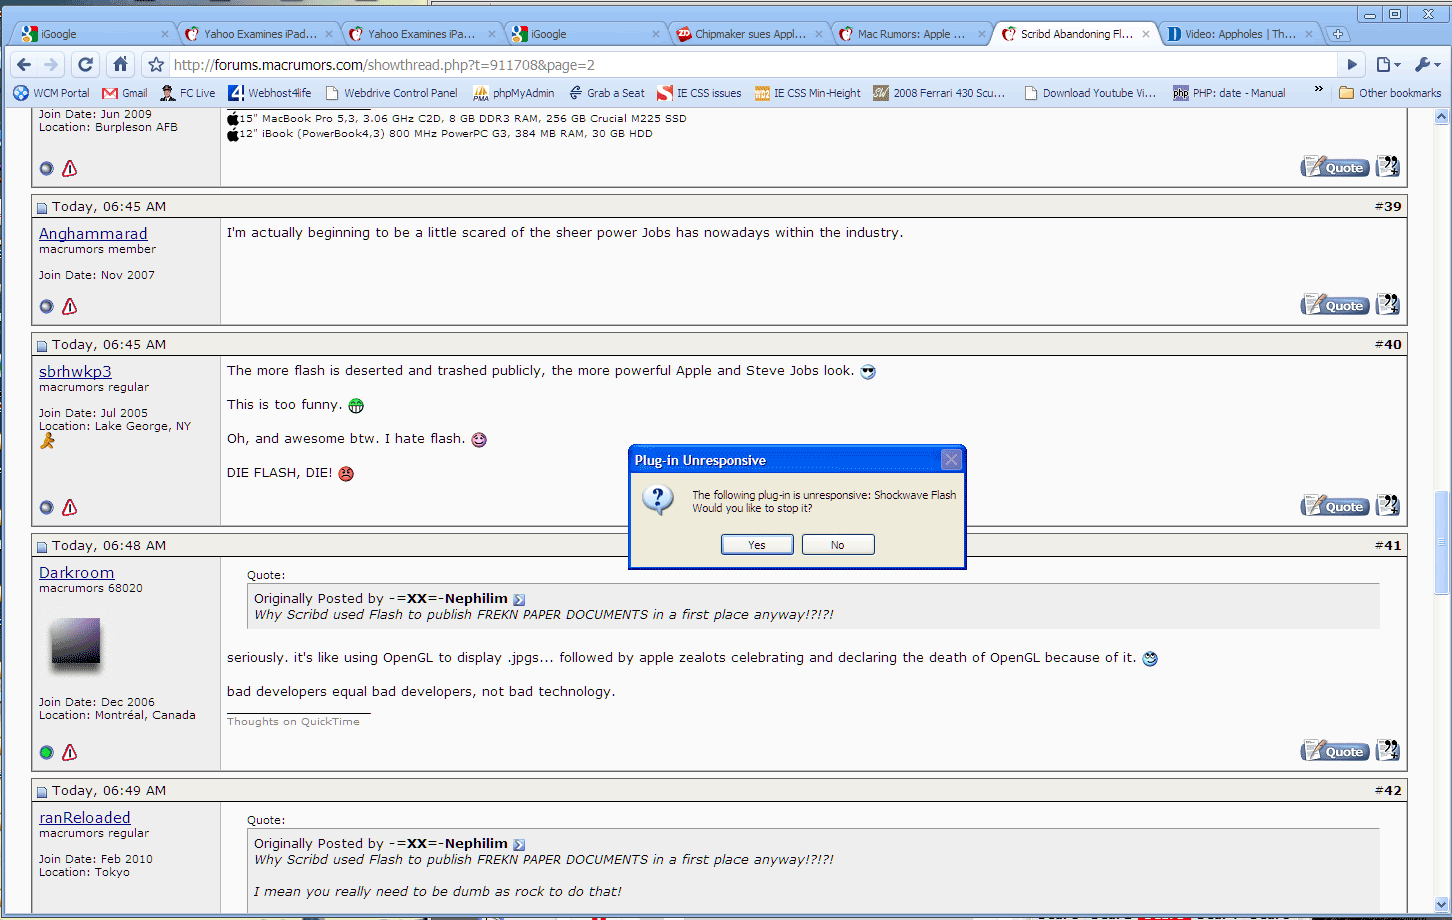
Task: Open the Home page button
Action: 120,65
